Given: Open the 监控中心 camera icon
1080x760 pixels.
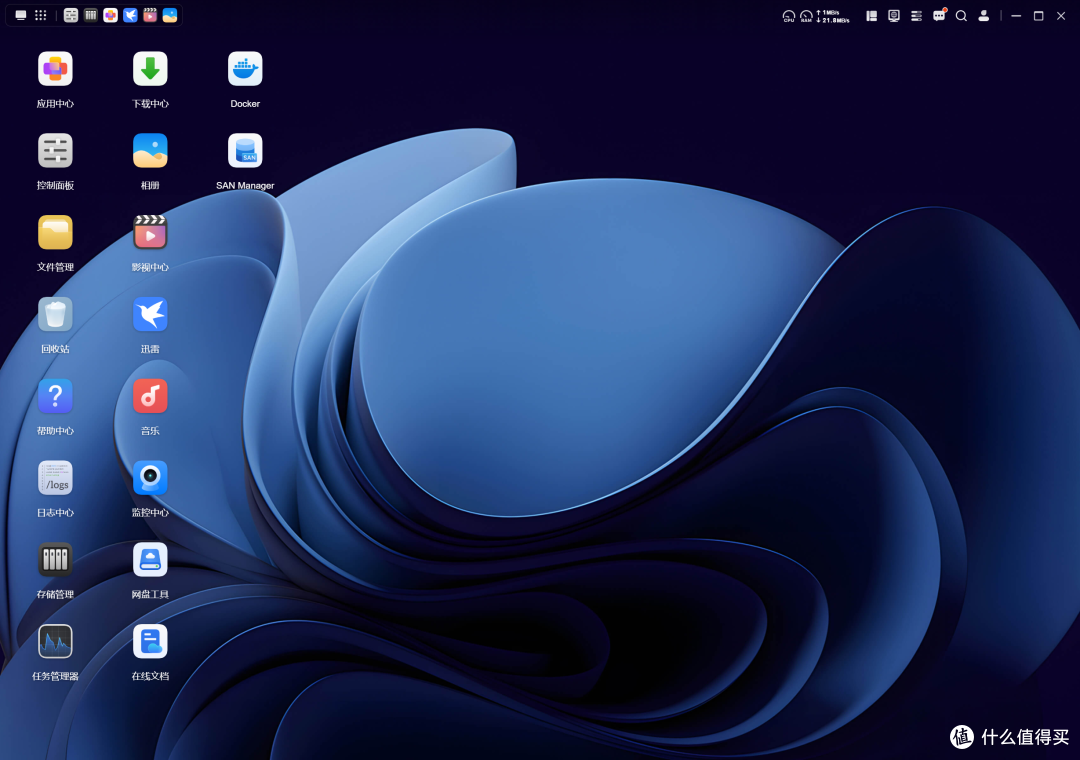Looking at the screenshot, I should pos(150,478).
